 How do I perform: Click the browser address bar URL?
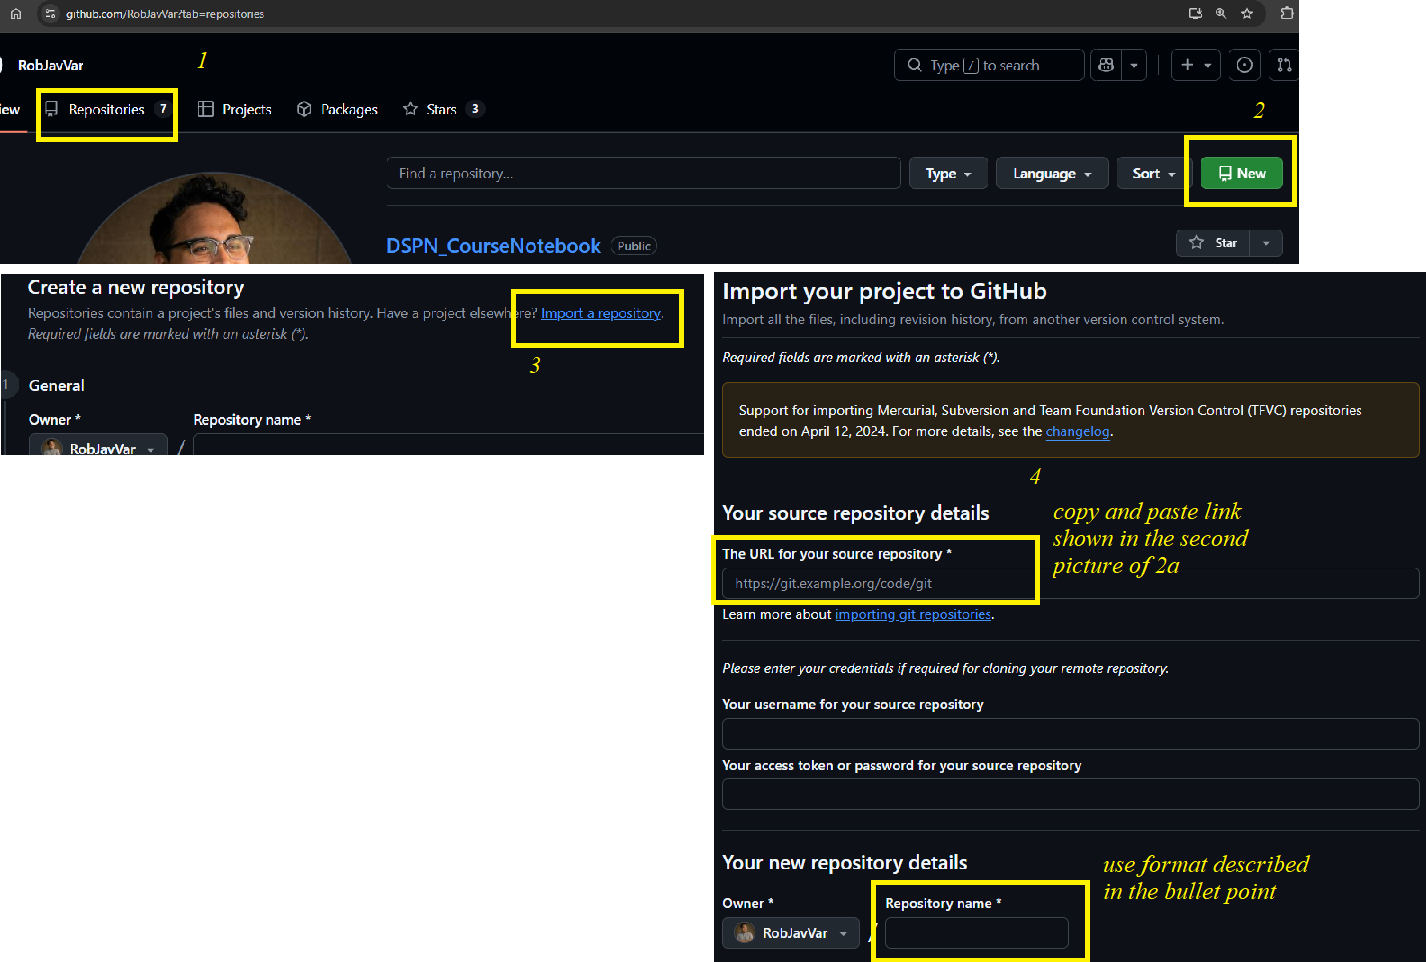(x=165, y=14)
